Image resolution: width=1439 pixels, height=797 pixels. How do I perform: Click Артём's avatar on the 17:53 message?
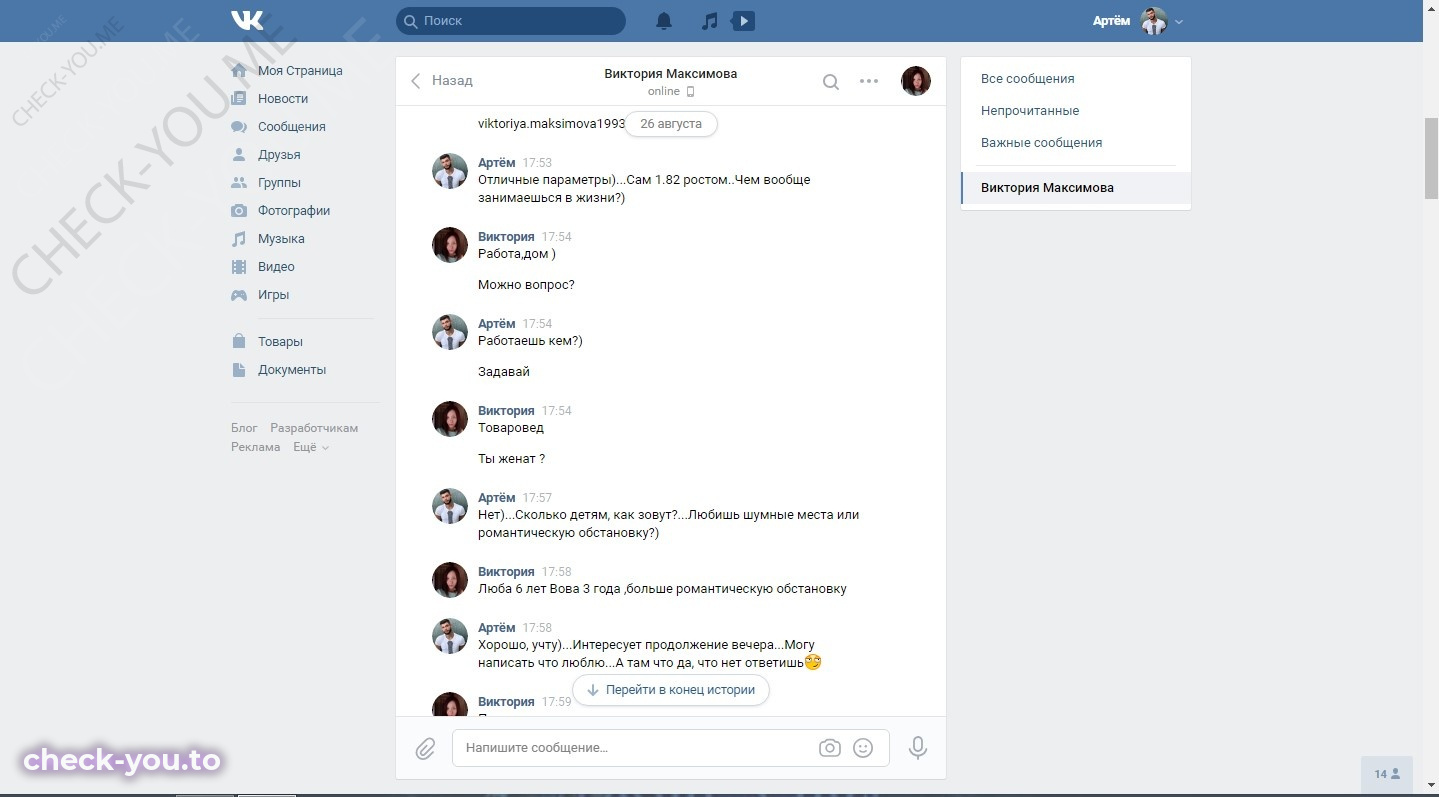(x=450, y=171)
